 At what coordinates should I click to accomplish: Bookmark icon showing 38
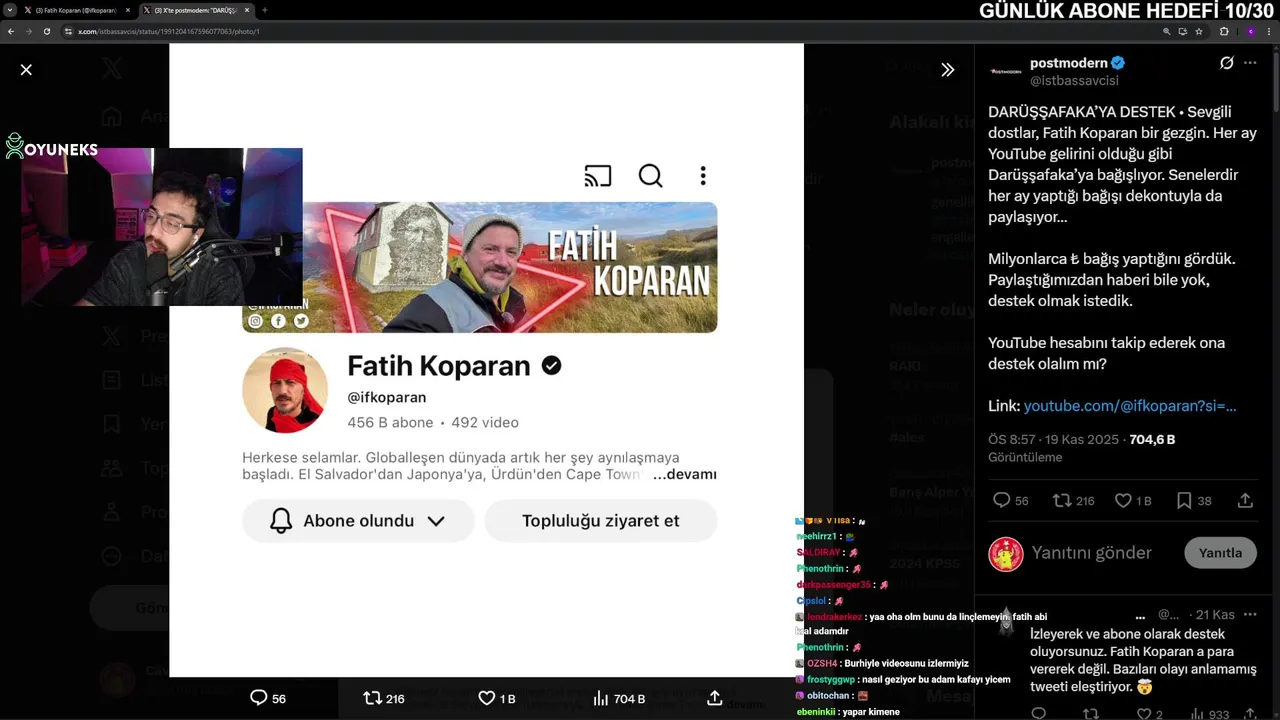tap(1184, 500)
